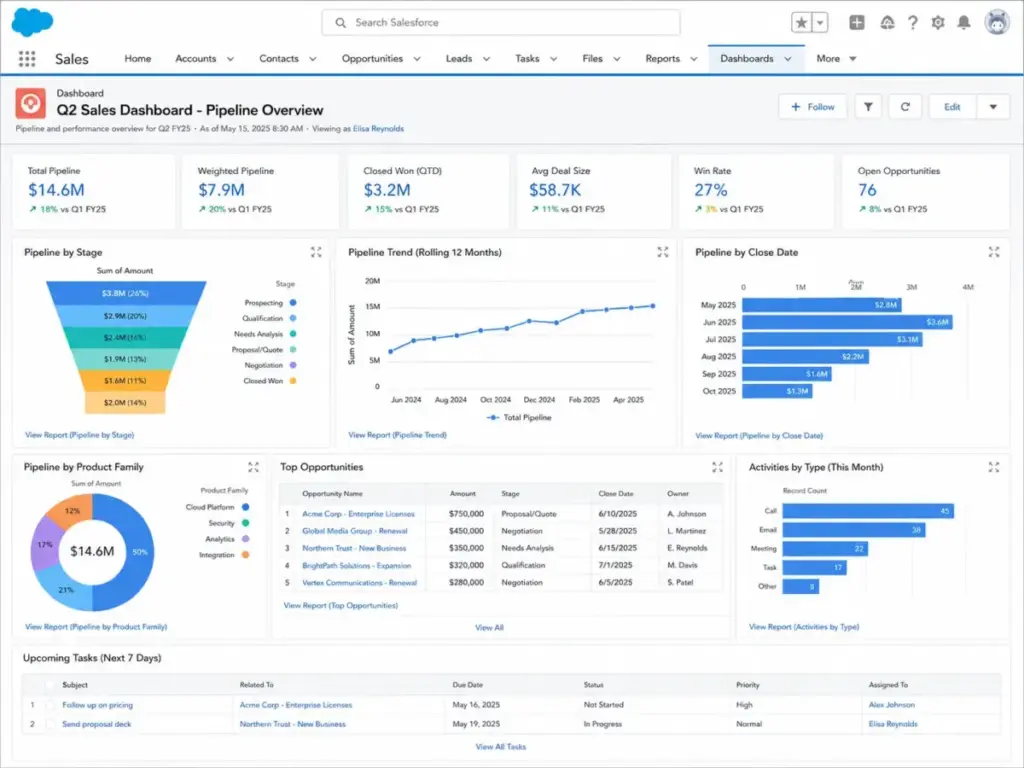Click the Total Pipeline $14.6M value

point(56,190)
